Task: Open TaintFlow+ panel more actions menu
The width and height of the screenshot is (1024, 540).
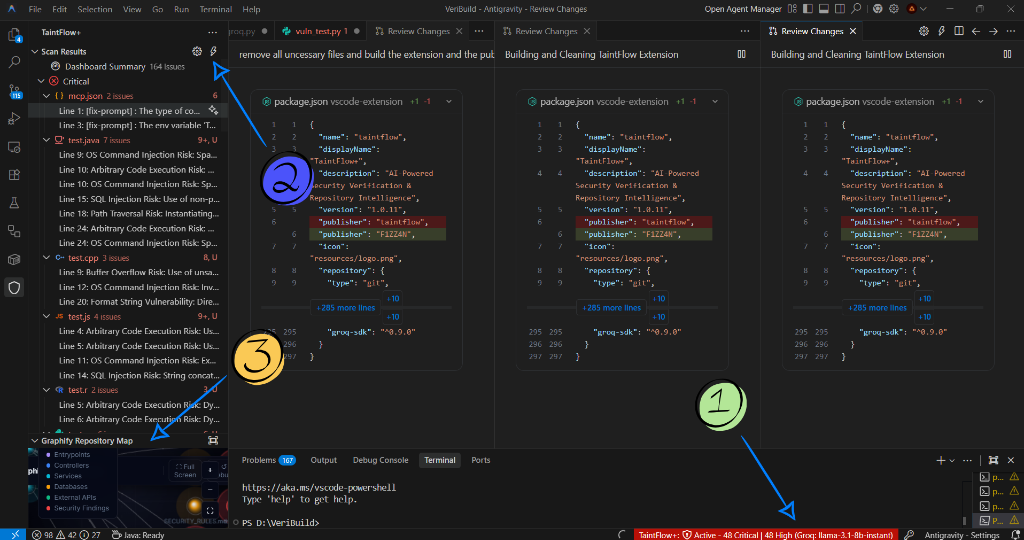Action: pos(212,32)
